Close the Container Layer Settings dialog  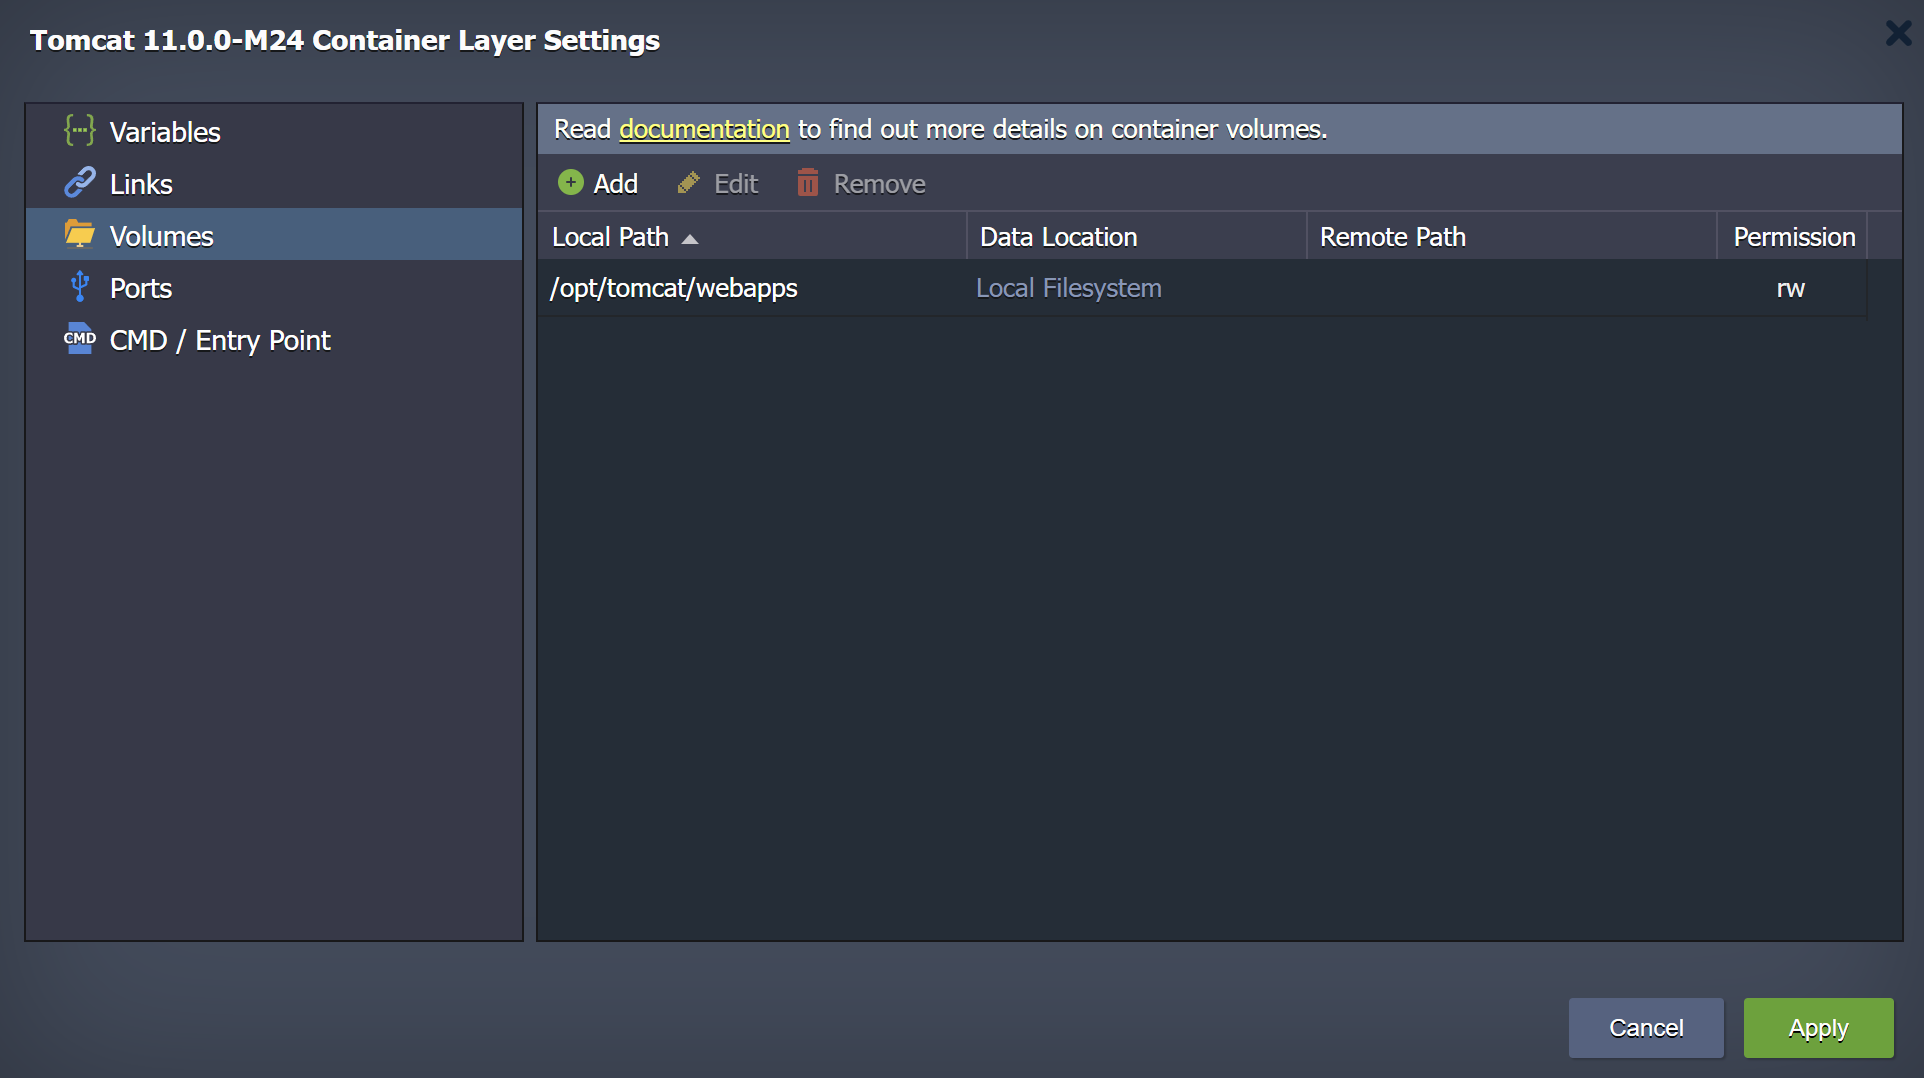click(x=1898, y=34)
